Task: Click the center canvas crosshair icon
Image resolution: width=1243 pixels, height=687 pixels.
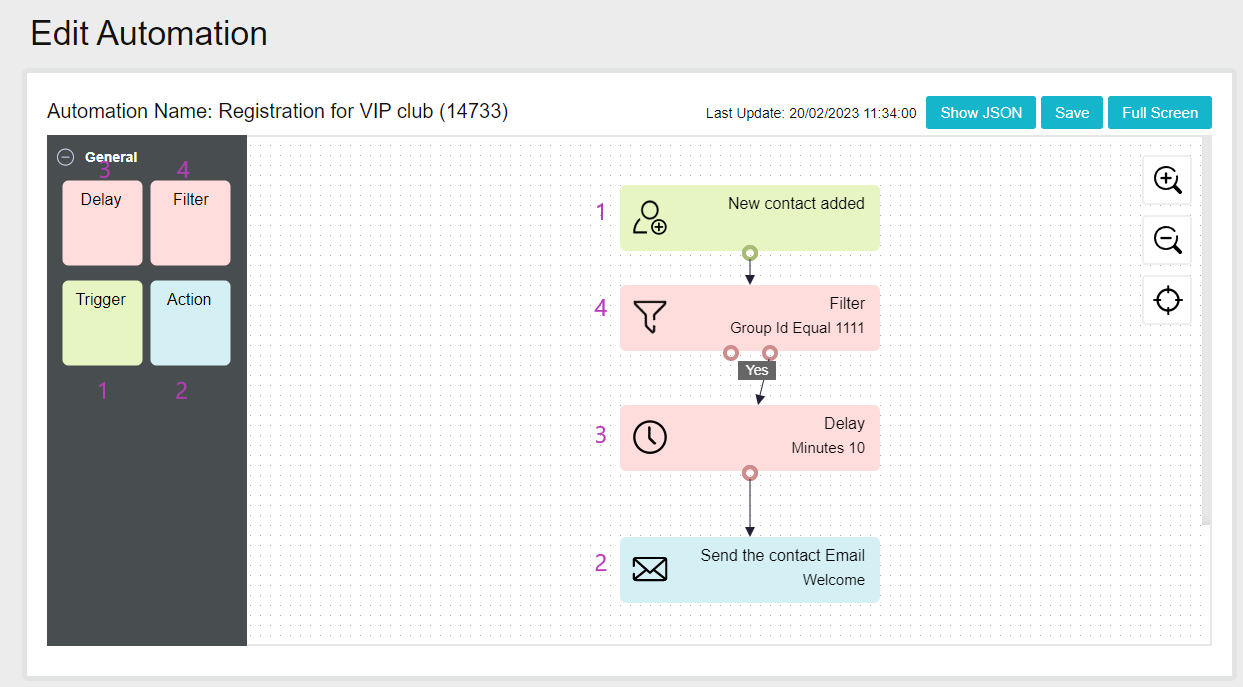Action: (x=1167, y=300)
